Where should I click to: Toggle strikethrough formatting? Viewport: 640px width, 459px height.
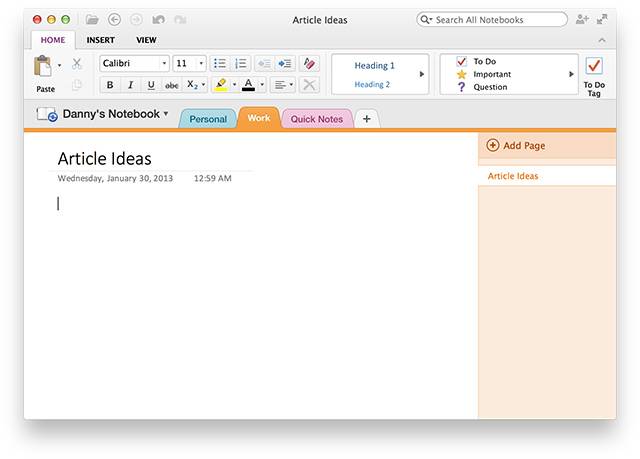pyautogui.click(x=171, y=85)
